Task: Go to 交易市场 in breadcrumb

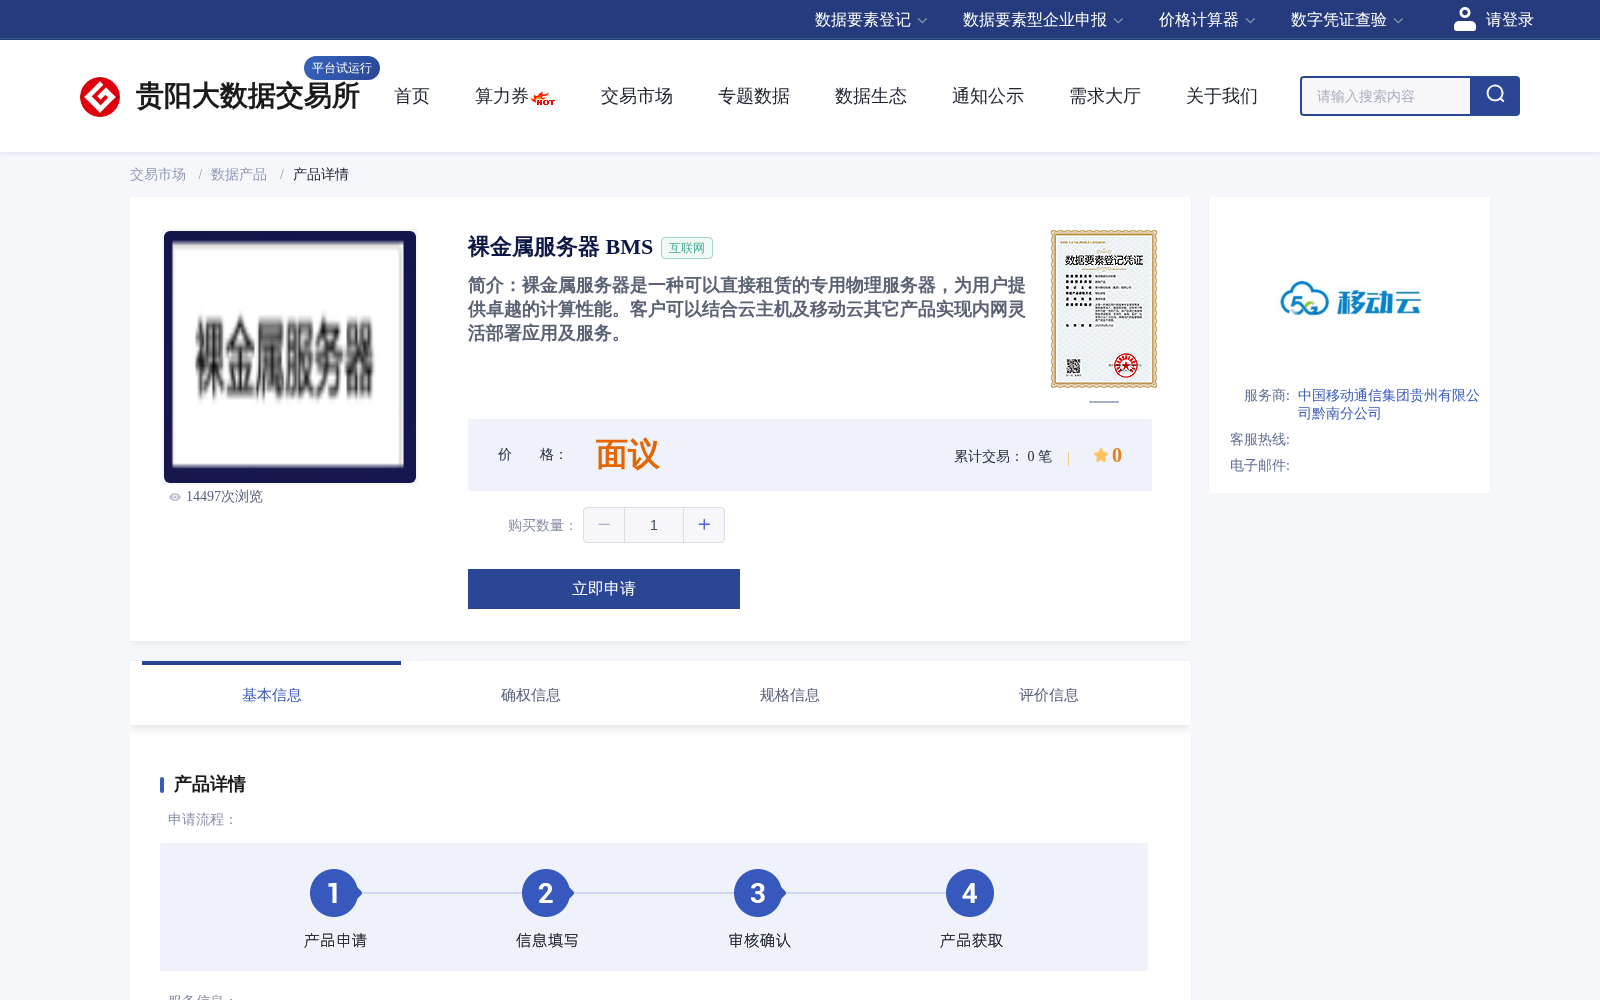Action: click(x=158, y=174)
